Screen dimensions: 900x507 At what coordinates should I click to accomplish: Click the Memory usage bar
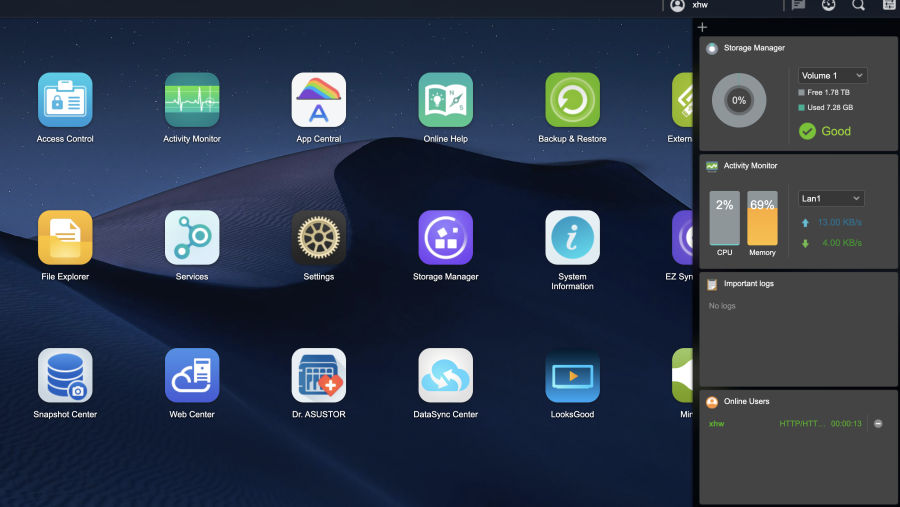(x=762, y=218)
